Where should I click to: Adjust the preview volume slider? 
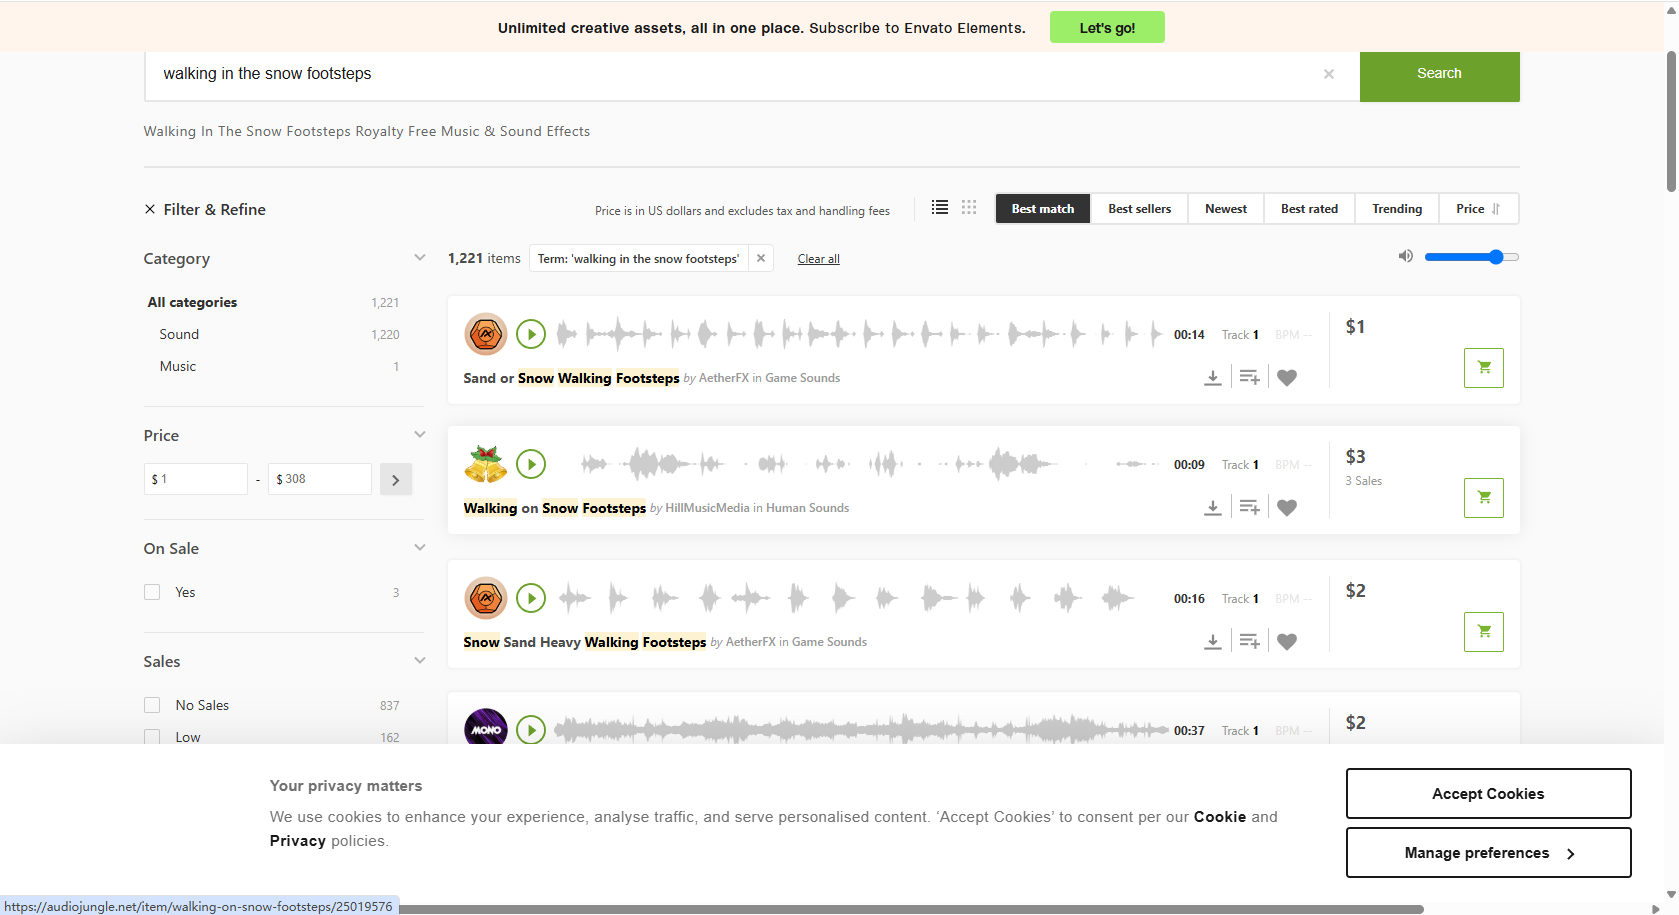[1472, 257]
